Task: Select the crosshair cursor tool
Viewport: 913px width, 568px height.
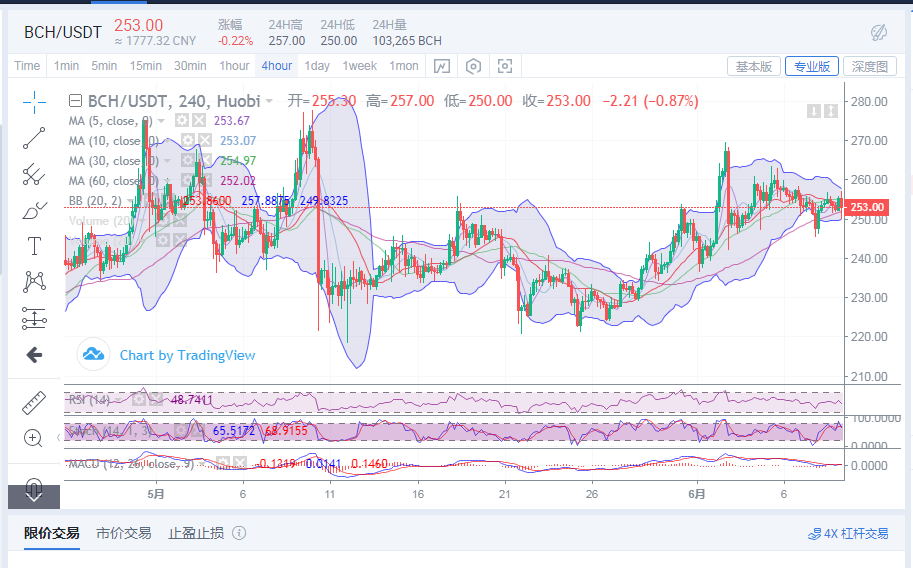Action: [34, 102]
